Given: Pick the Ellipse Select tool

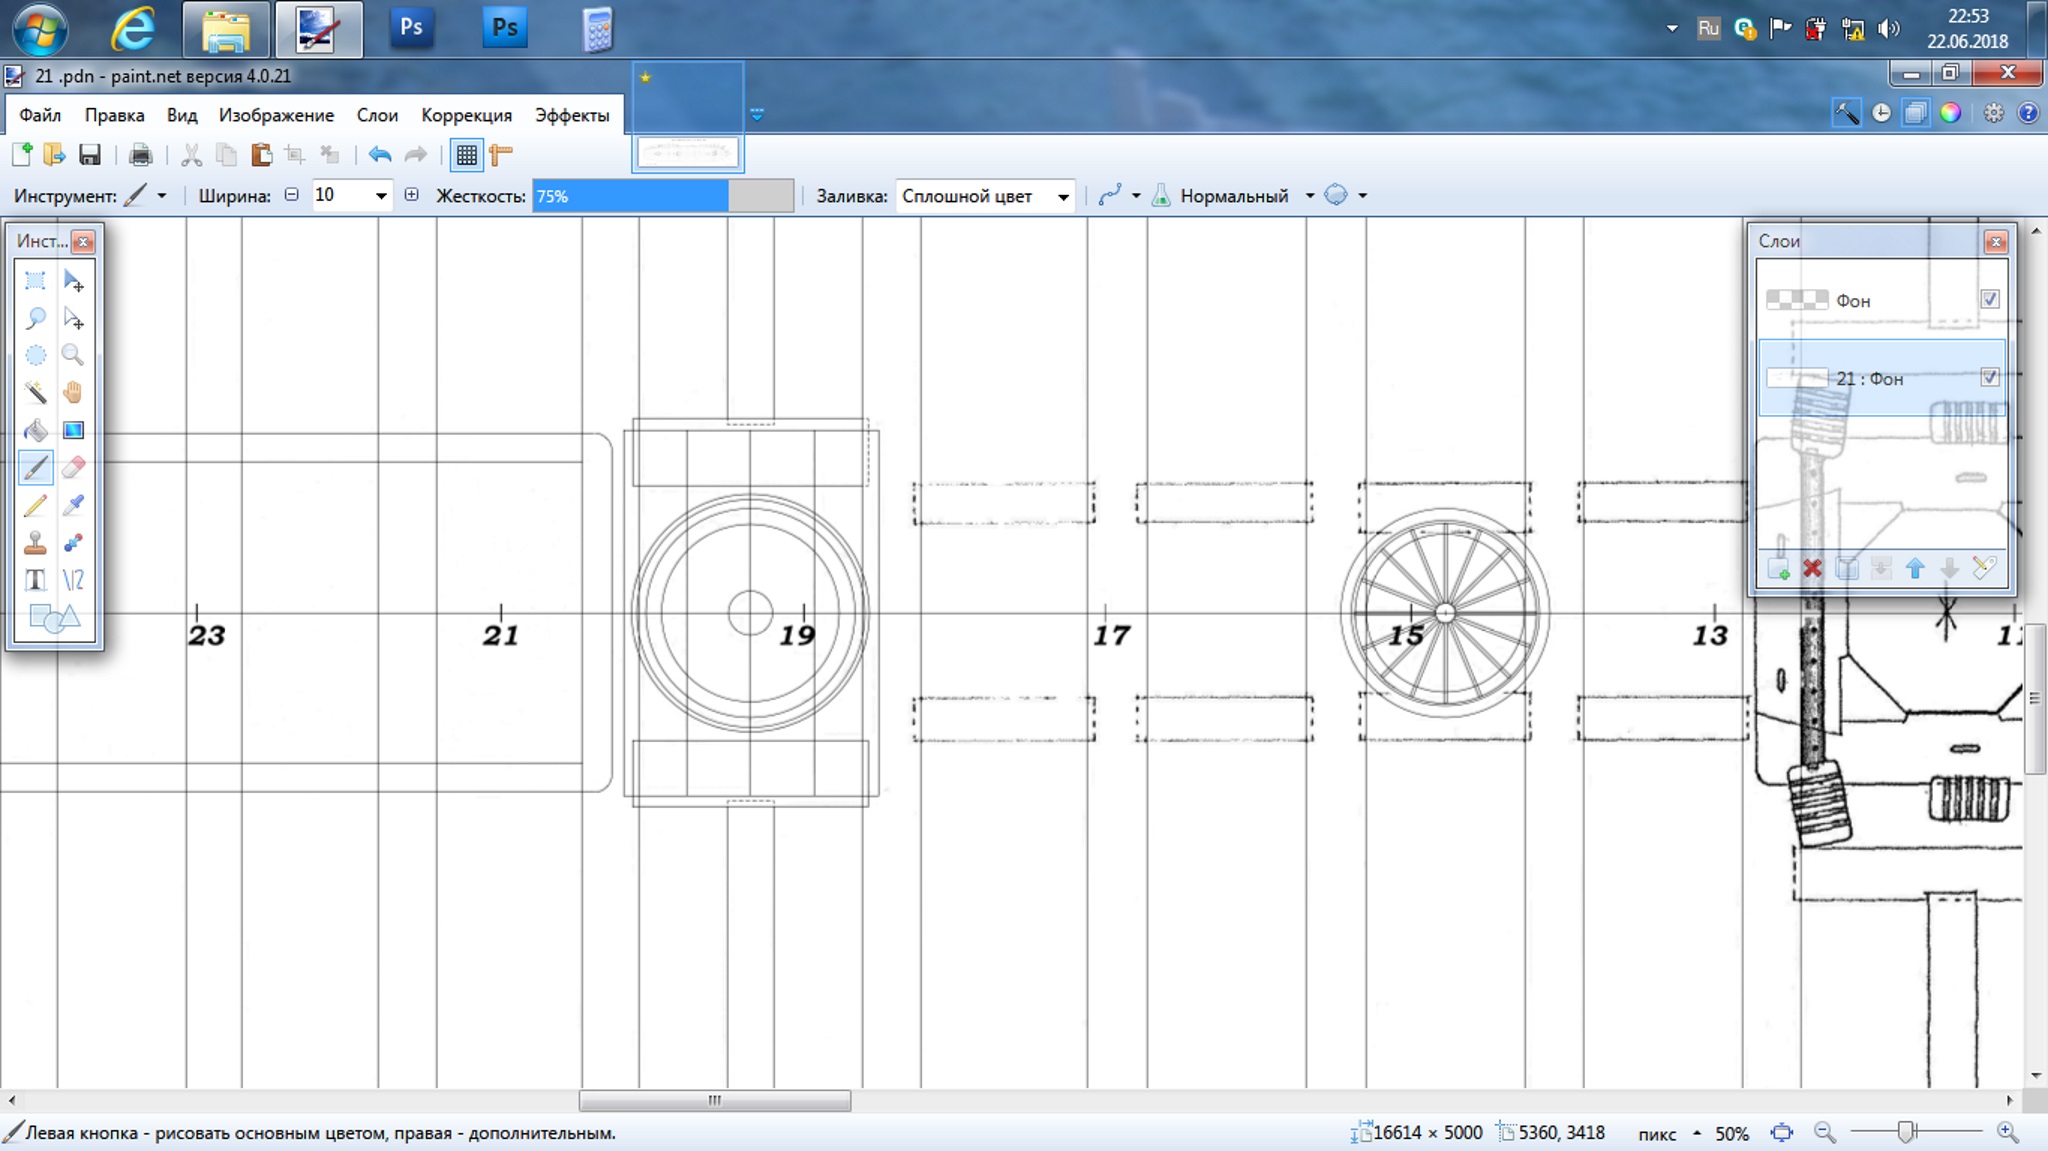Looking at the screenshot, I should click(x=35, y=356).
